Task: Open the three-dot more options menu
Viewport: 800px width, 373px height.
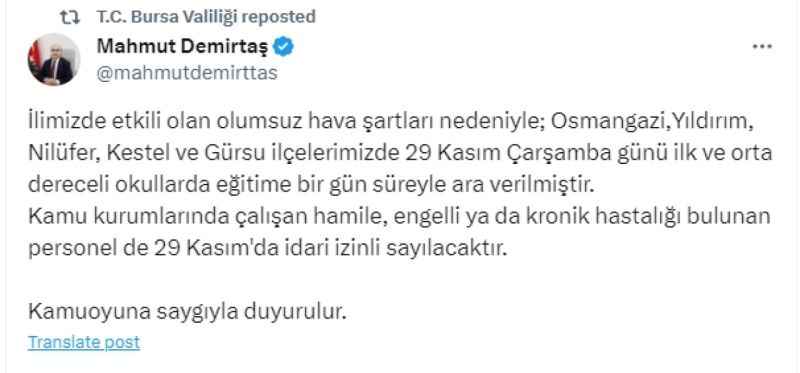Action: (x=762, y=47)
